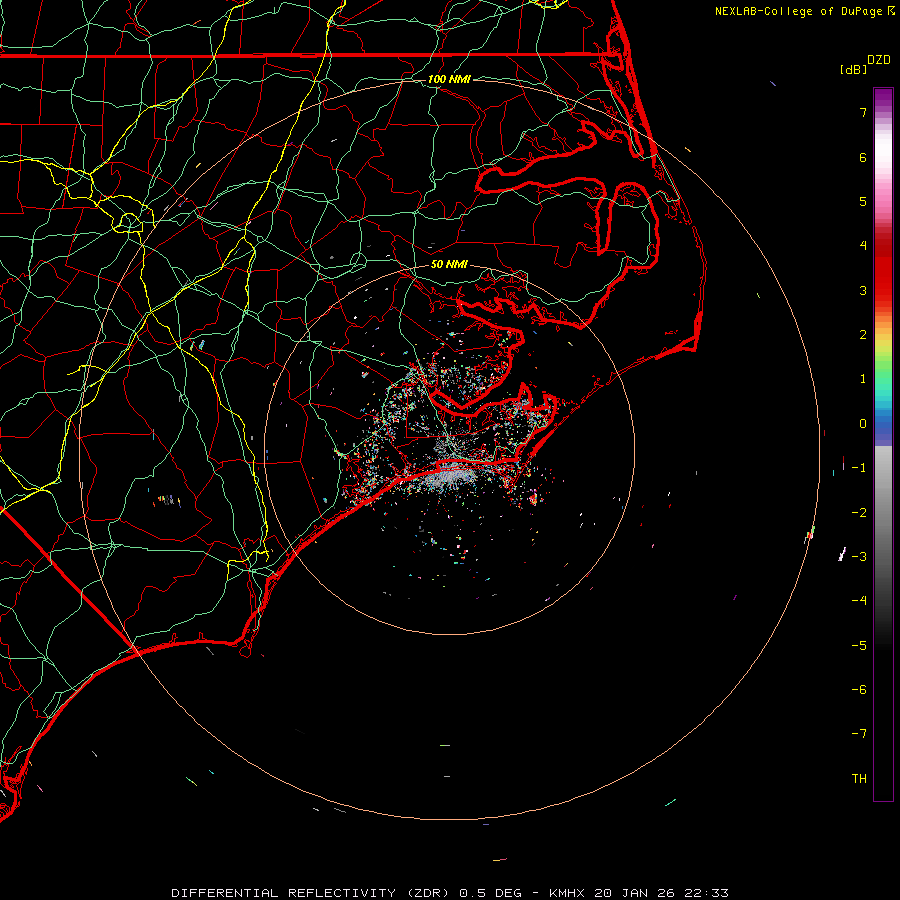Click the DZD legend title
Image resolution: width=900 pixels, height=900 pixels.
[879, 60]
